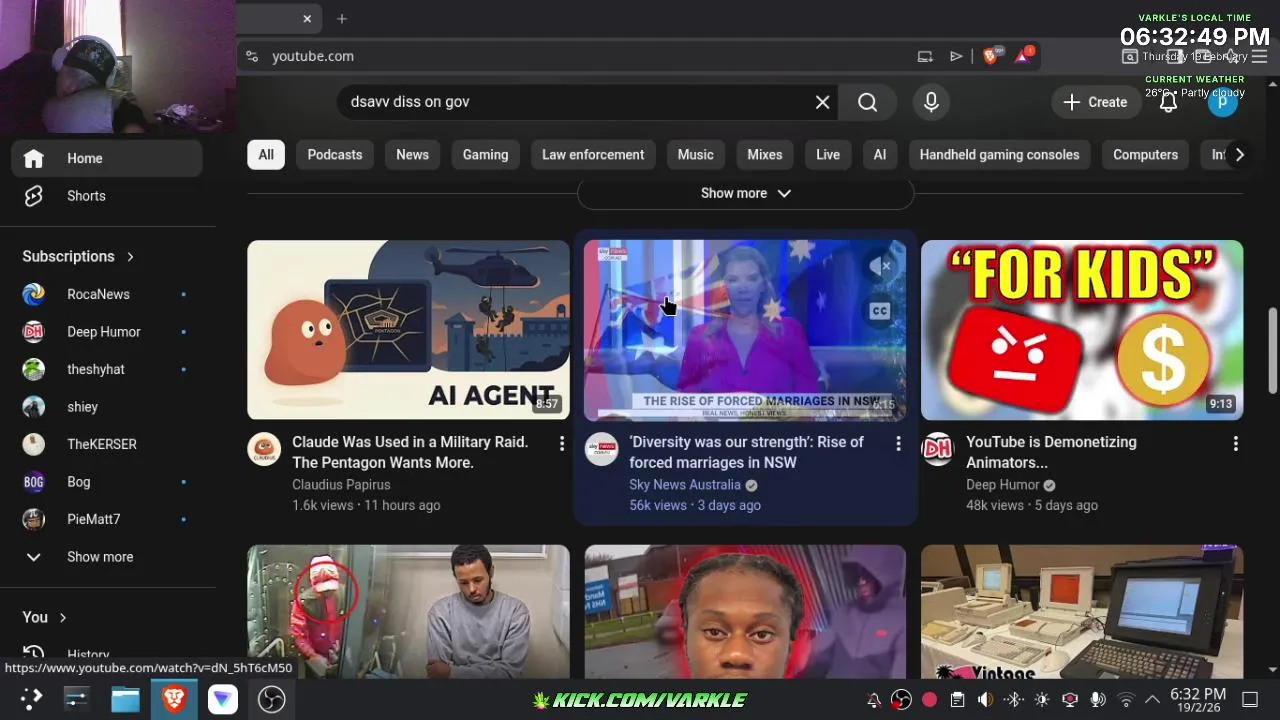Open Bluetooth settings in system tray
This screenshot has height=720, width=1280.
click(1013, 700)
